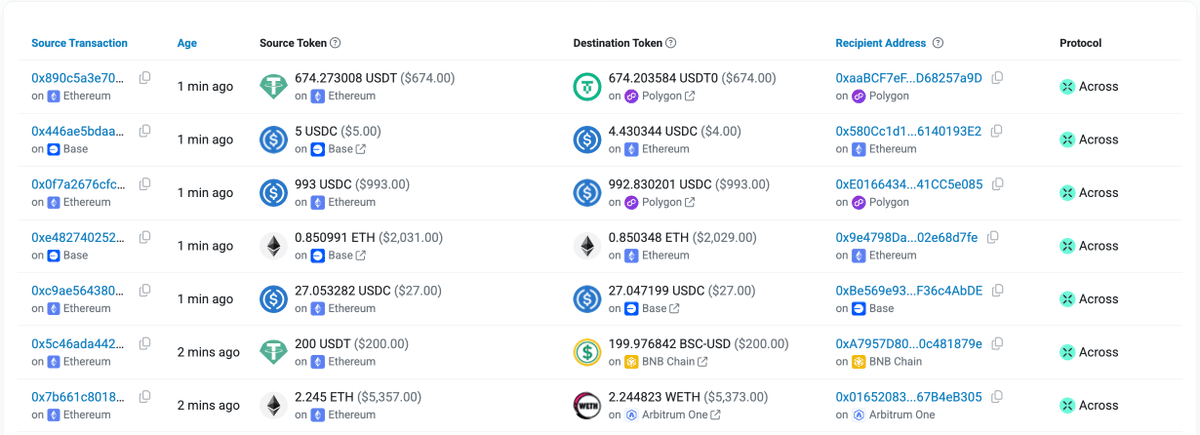The image size is (1200, 435).
Task: Select 0.850348 ETH destination amount
Action: (648, 237)
